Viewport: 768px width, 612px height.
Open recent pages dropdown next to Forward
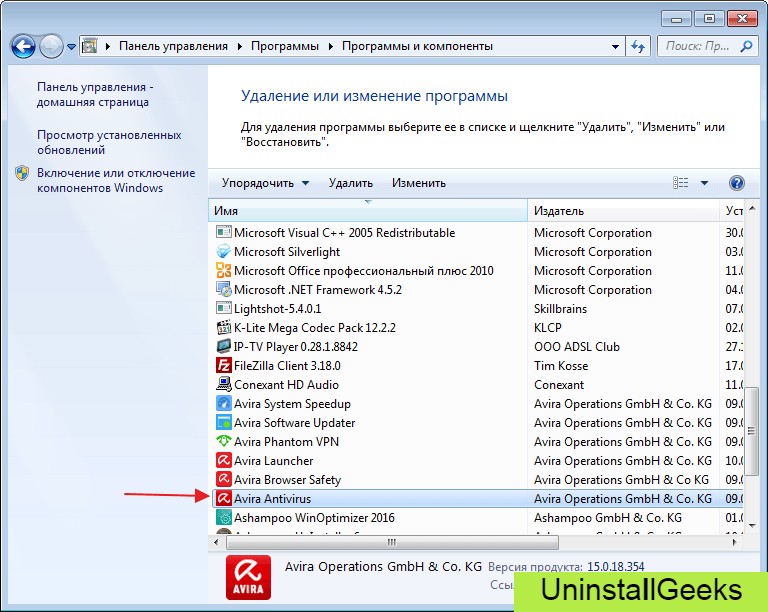(x=72, y=47)
